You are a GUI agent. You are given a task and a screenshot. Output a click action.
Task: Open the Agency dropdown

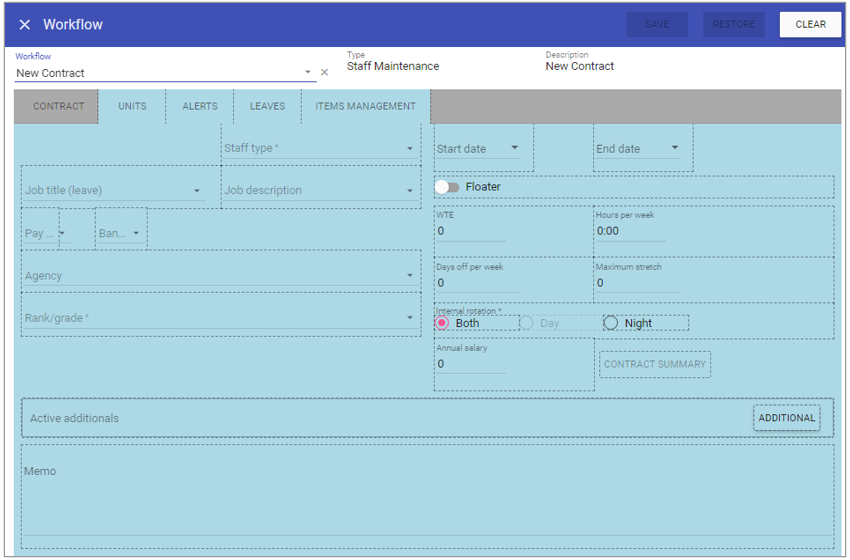coord(410,276)
